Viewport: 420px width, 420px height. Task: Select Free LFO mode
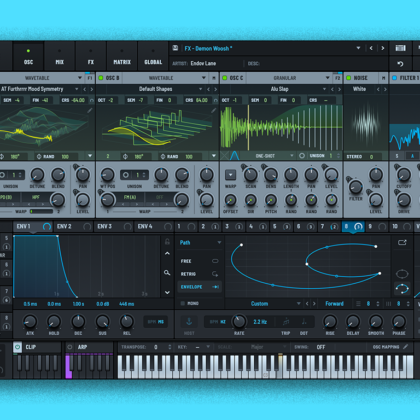click(x=199, y=261)
